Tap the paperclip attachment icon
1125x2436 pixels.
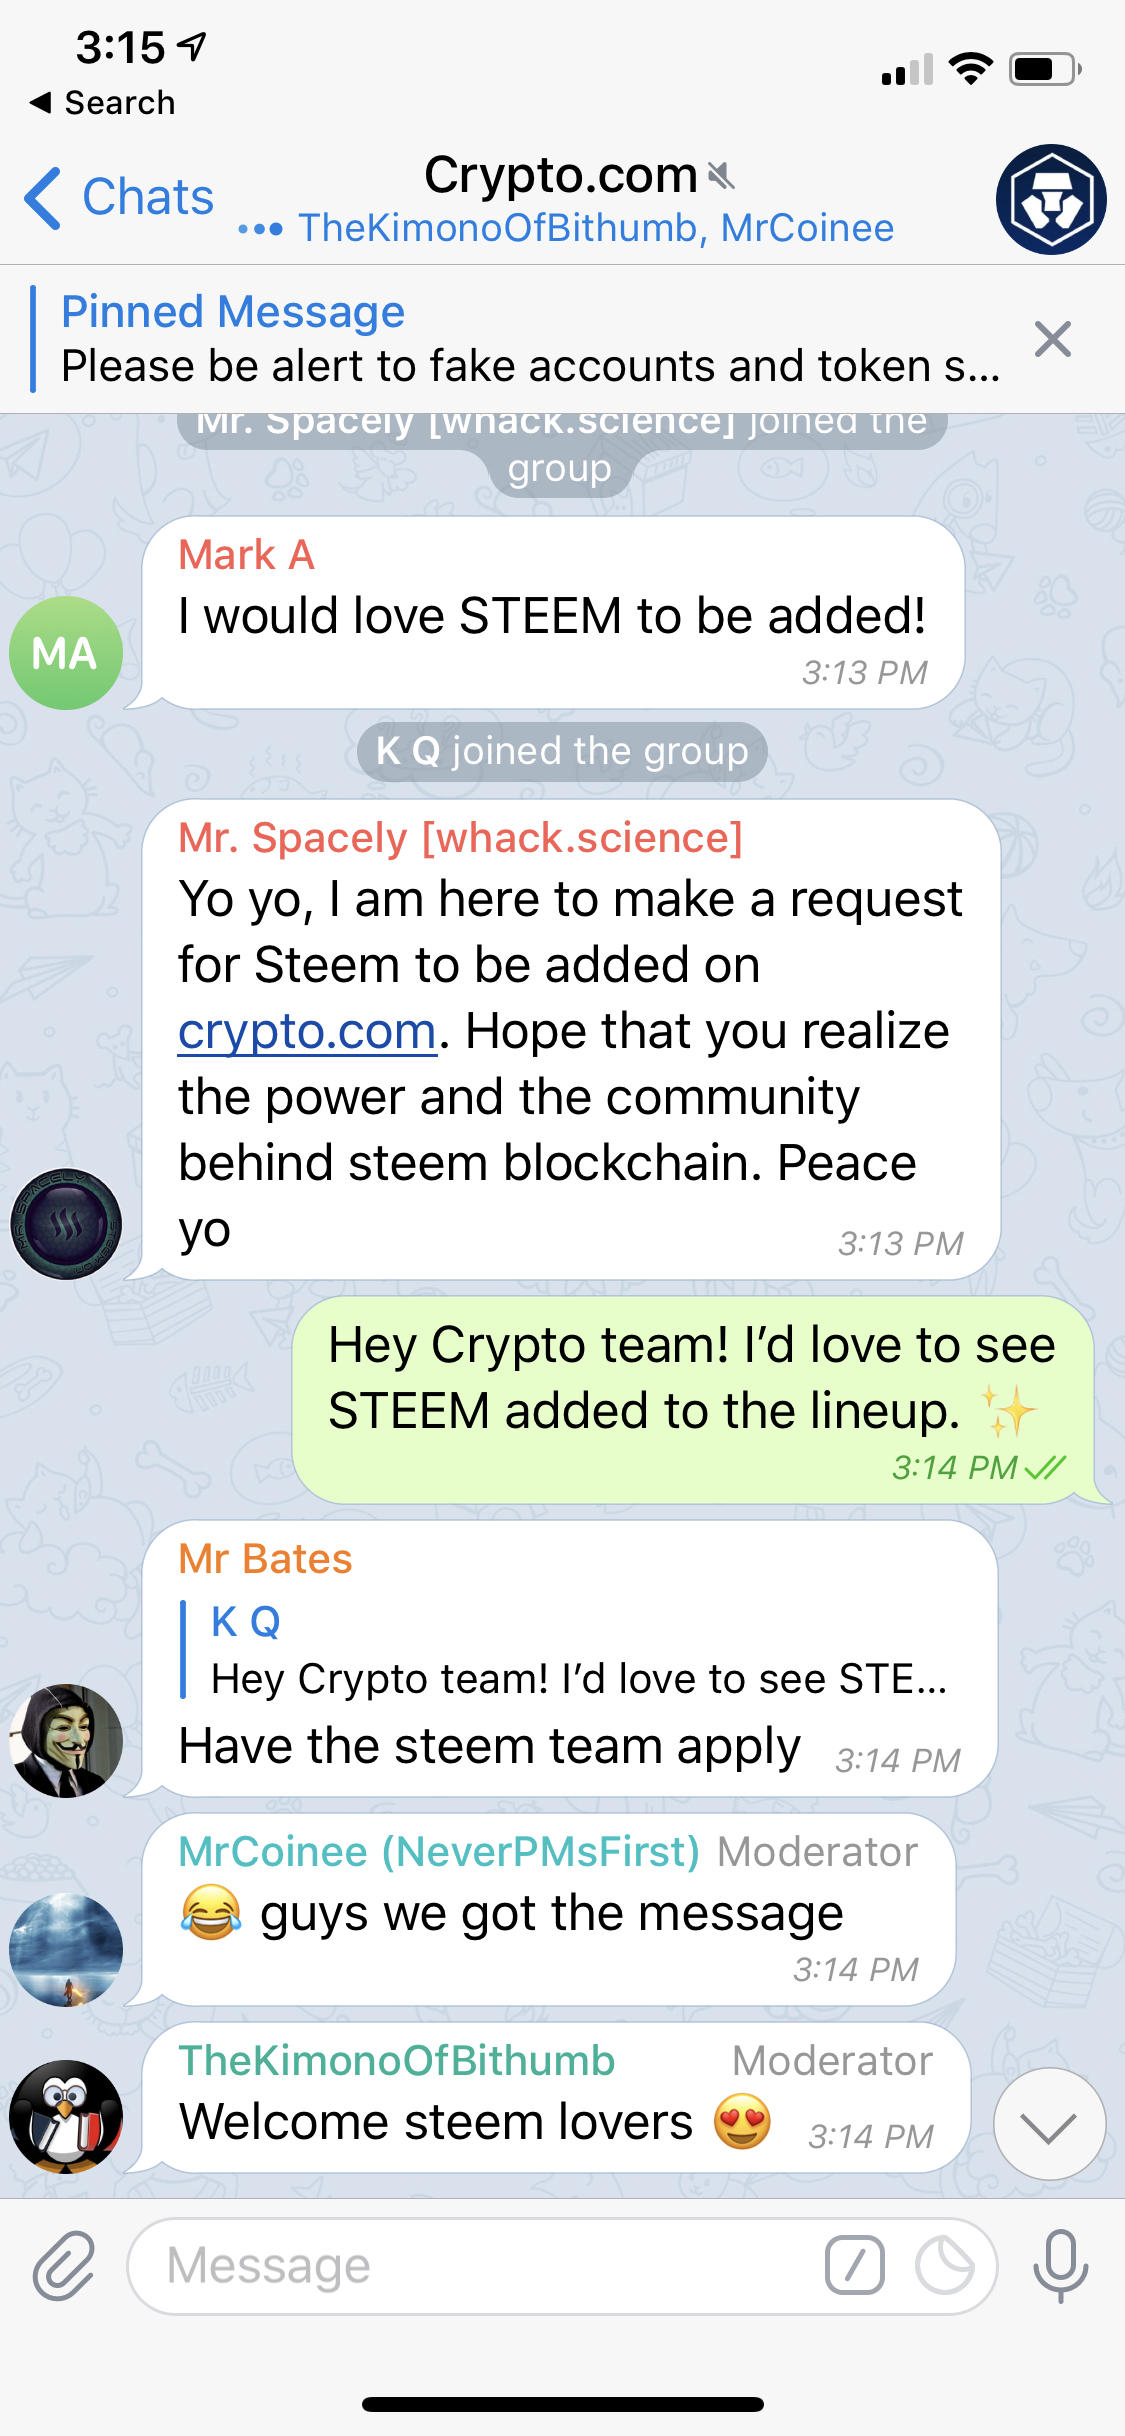click(64, 2265)
